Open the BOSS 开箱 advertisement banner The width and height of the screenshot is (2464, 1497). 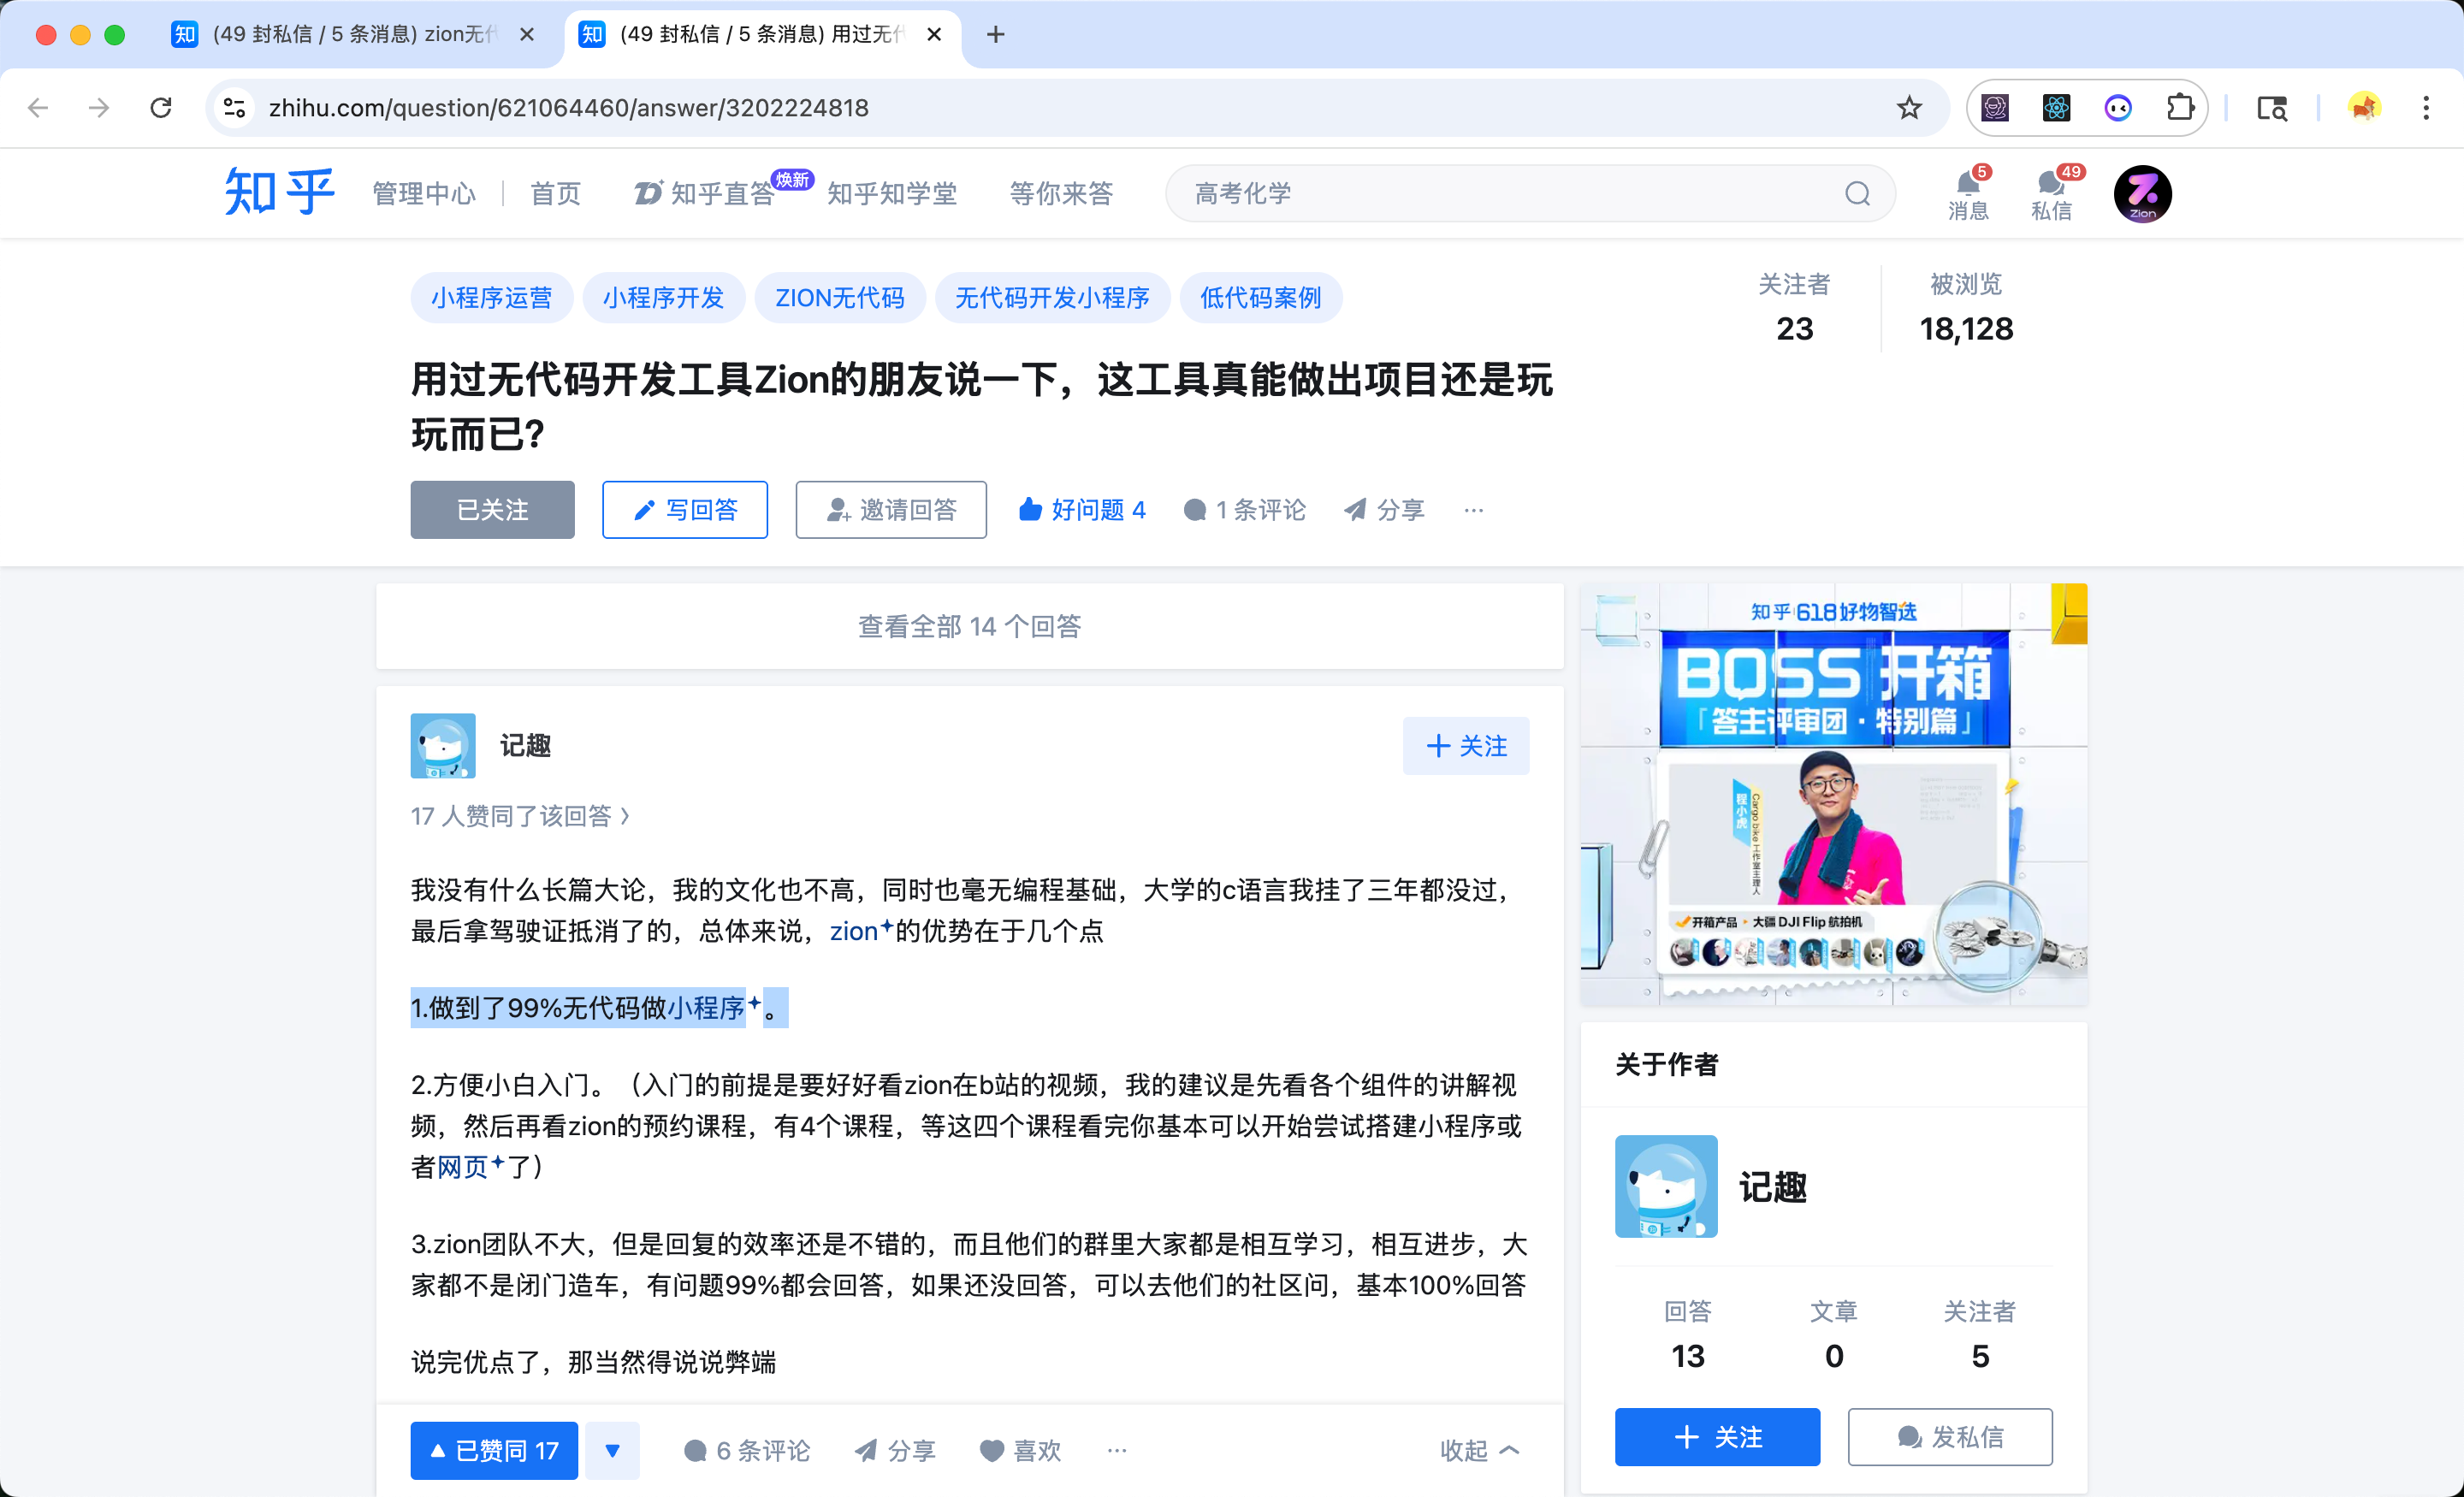point(1833,794)
